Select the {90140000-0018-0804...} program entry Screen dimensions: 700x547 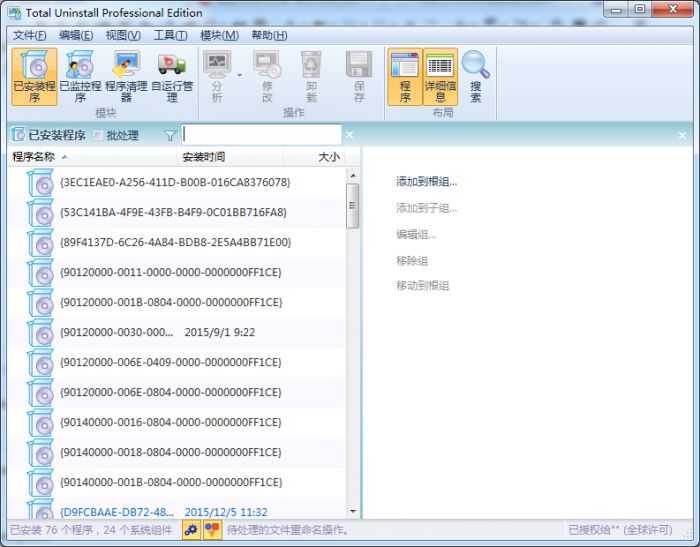tap(177, 452)
